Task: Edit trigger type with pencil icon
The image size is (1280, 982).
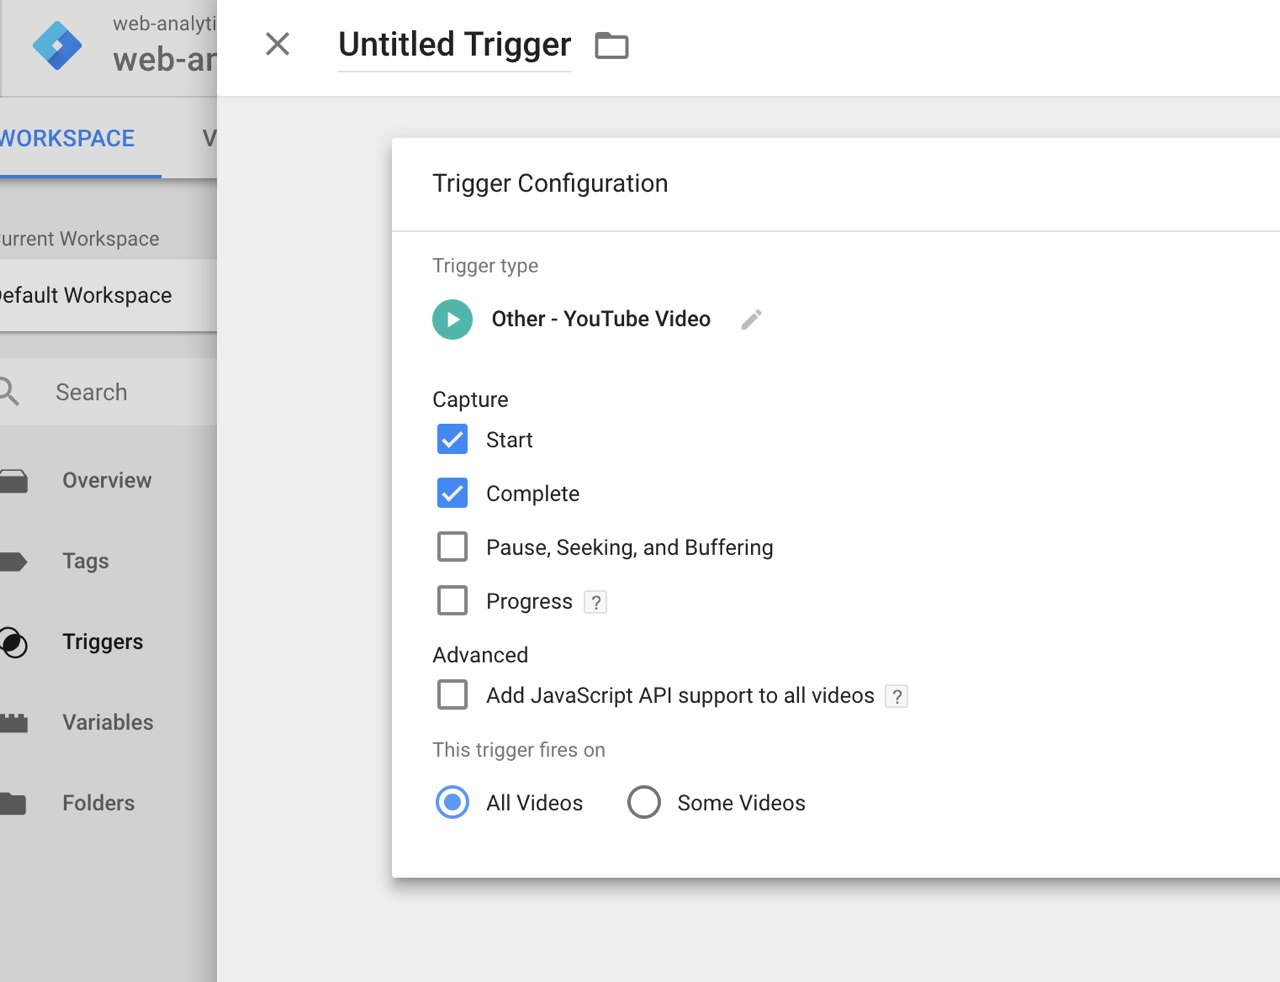Action: click(x=751, y=319)
